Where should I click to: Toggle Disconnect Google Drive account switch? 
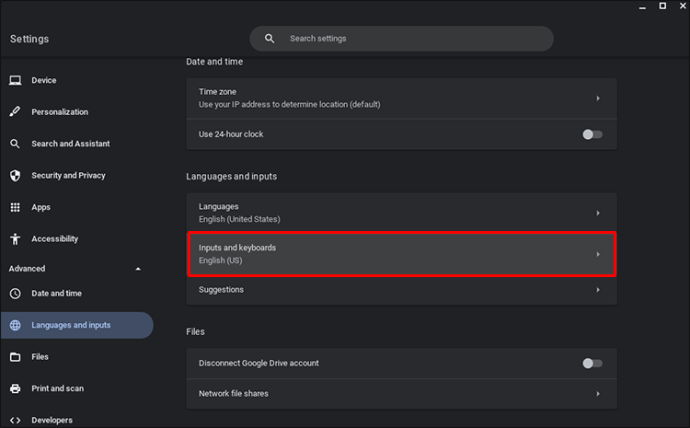coord(592,363)
